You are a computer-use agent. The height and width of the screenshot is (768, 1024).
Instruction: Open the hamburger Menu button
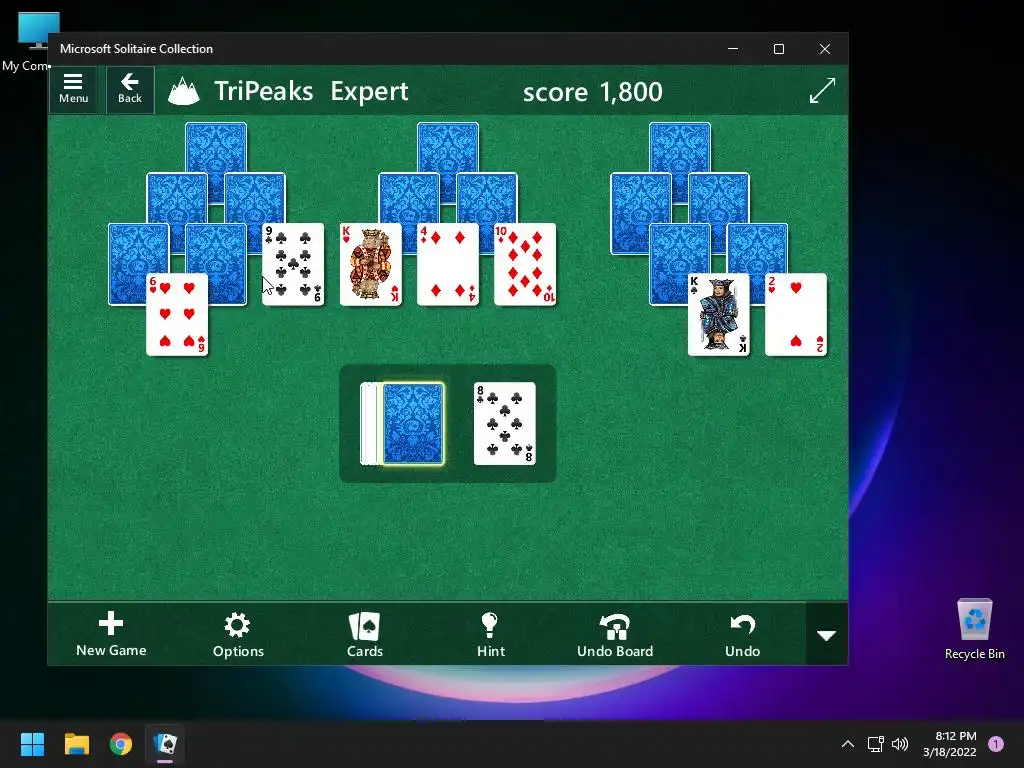pos(73,89)
